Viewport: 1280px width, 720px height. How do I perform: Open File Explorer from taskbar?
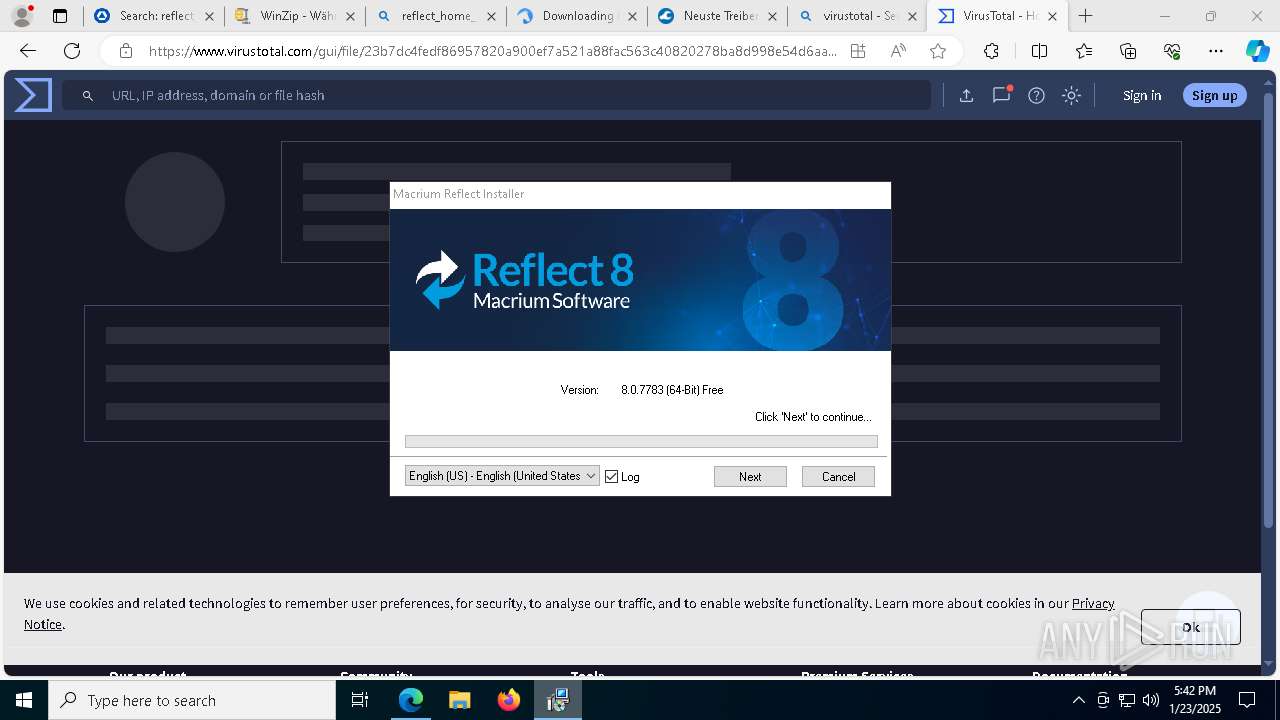pyautogui.click(x=459, y=700)
